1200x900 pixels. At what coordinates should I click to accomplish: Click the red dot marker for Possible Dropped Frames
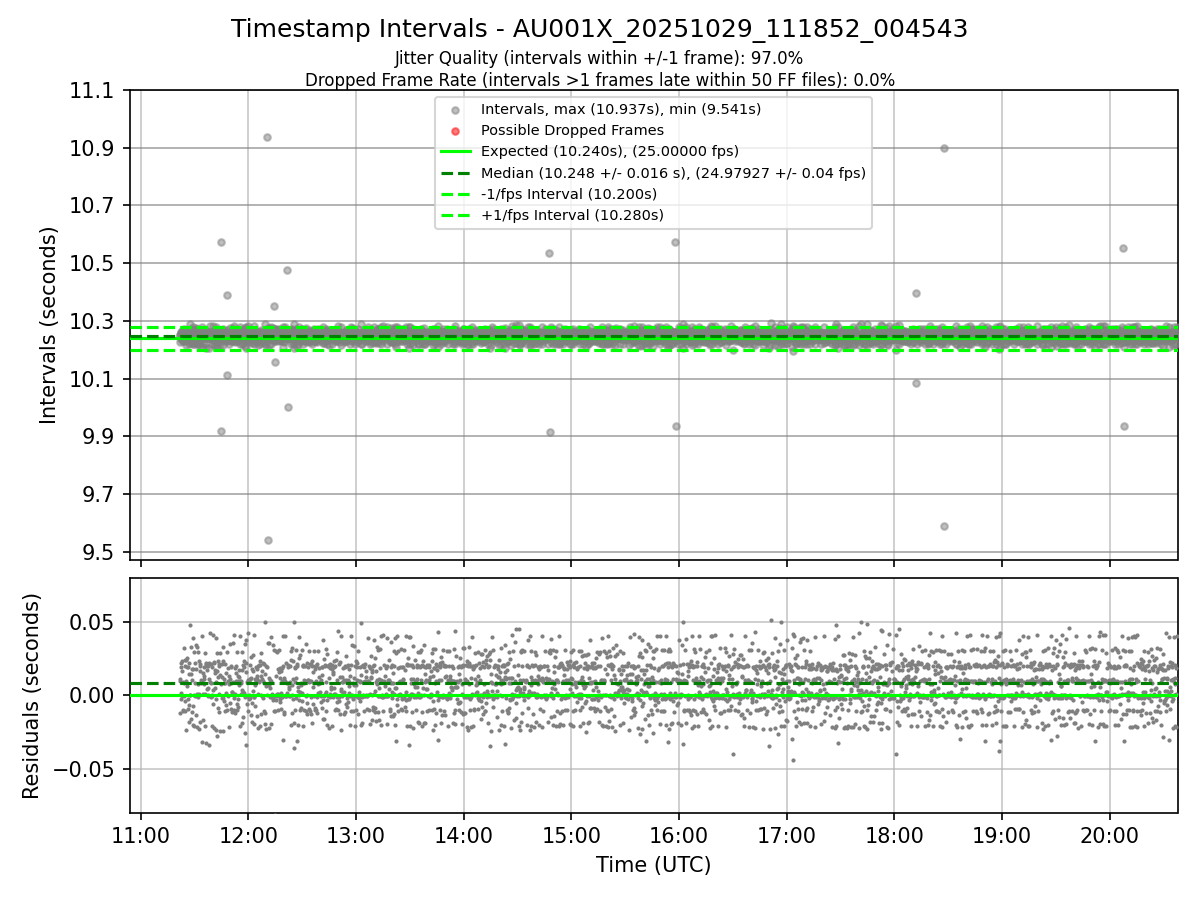pos(455,131)
